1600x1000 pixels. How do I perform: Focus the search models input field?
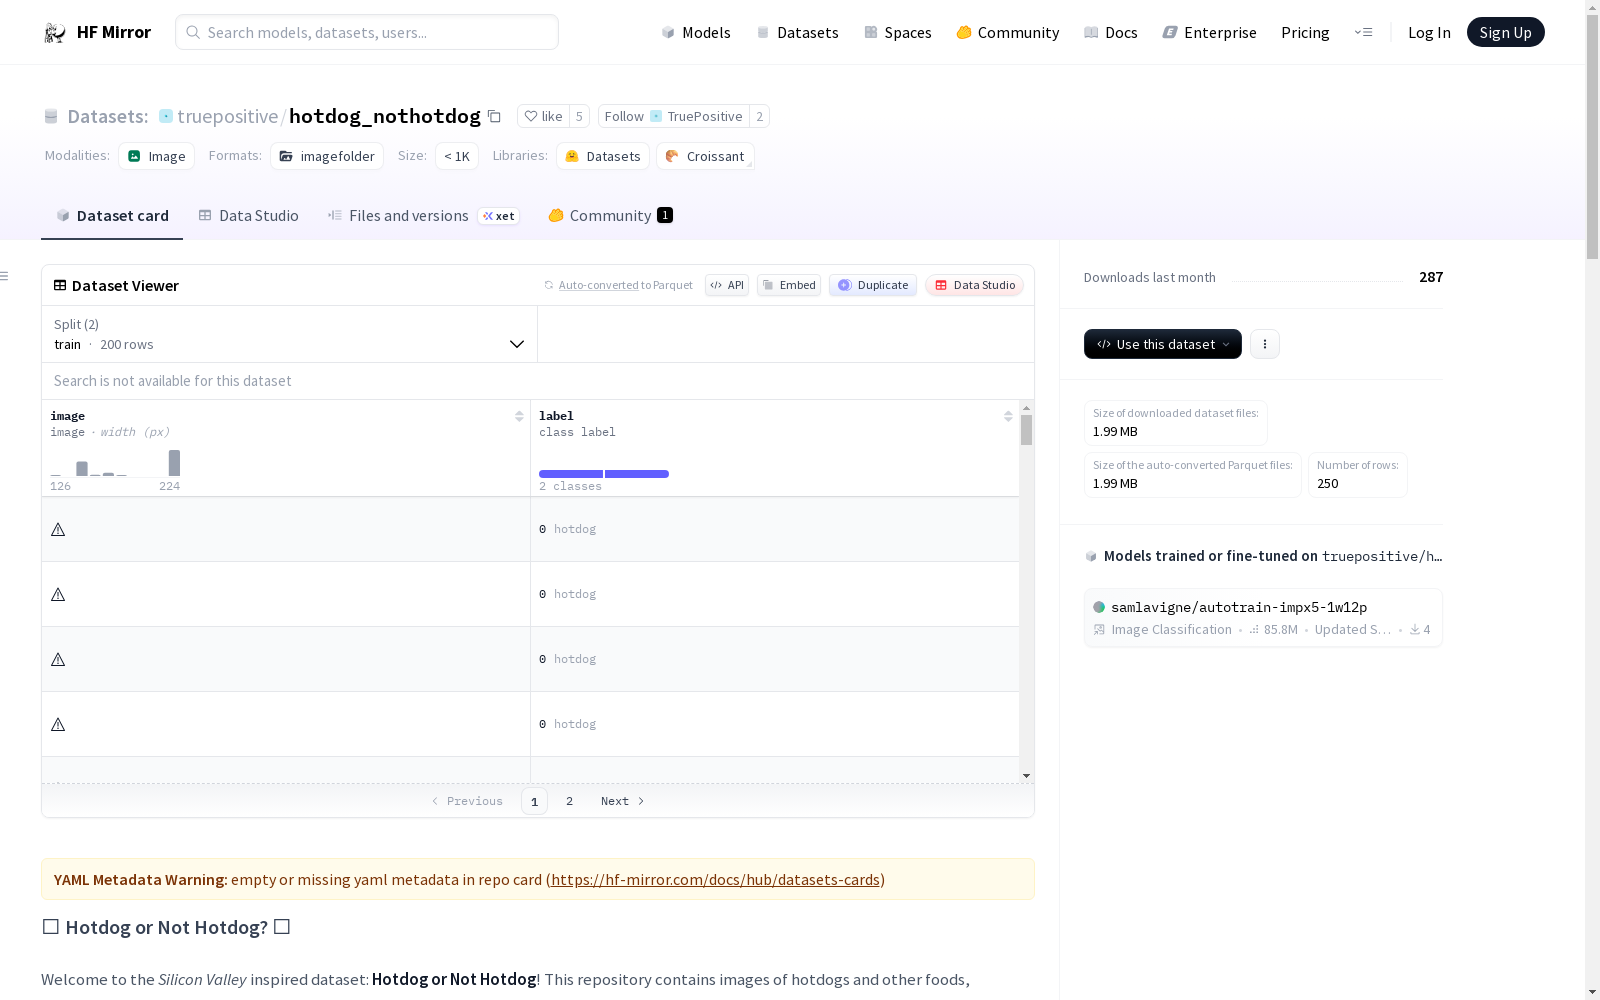coord(367,32)
